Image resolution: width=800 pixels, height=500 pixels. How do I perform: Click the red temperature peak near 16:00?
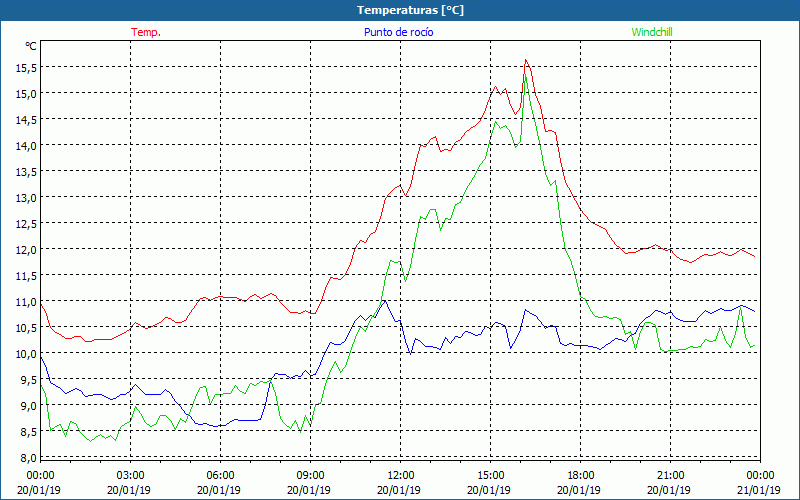pyautogui.click(x=526, y=60)
